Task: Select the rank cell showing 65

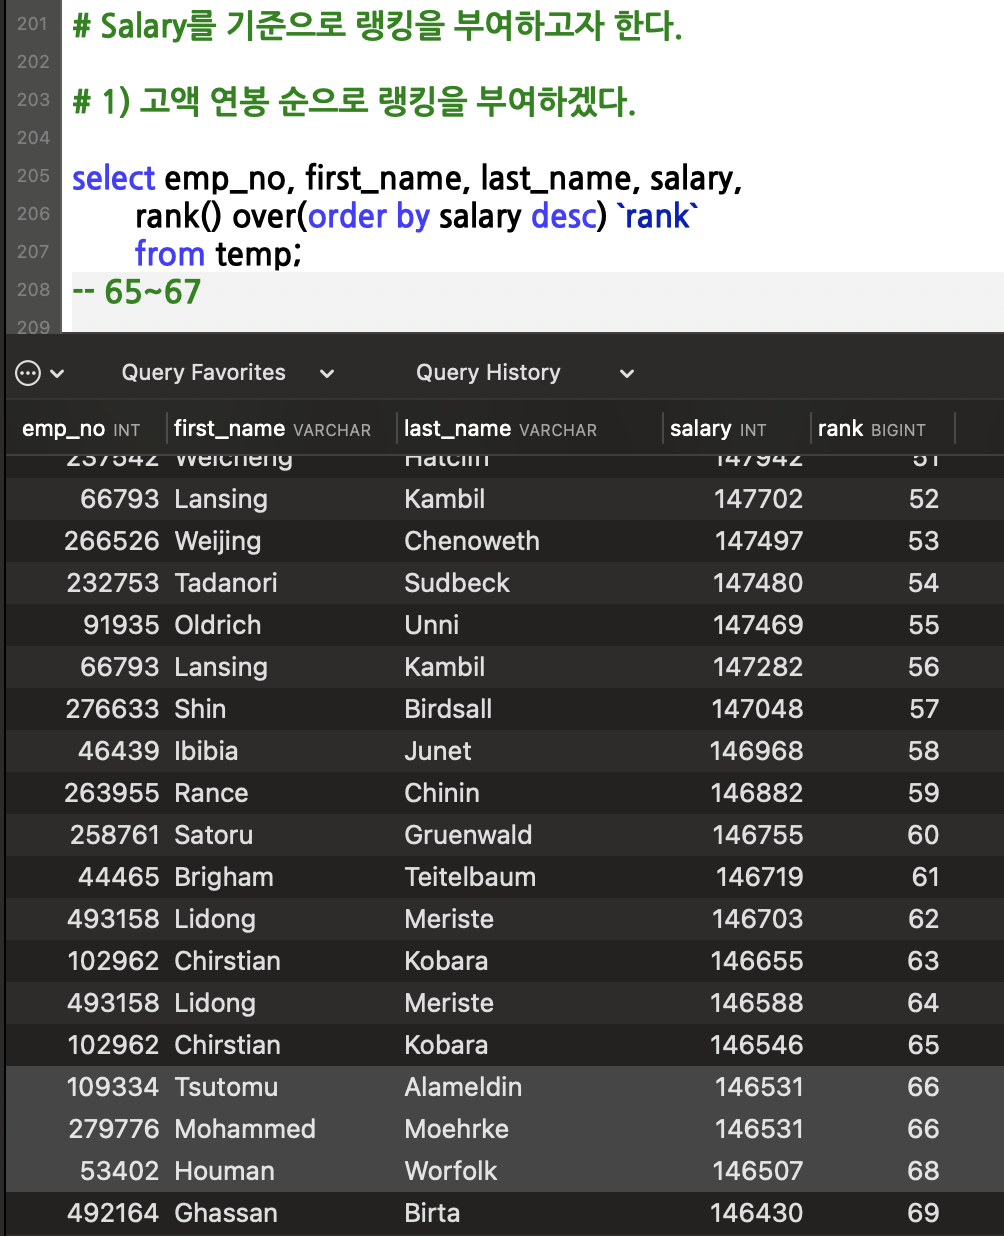Action: (923, 1045)
